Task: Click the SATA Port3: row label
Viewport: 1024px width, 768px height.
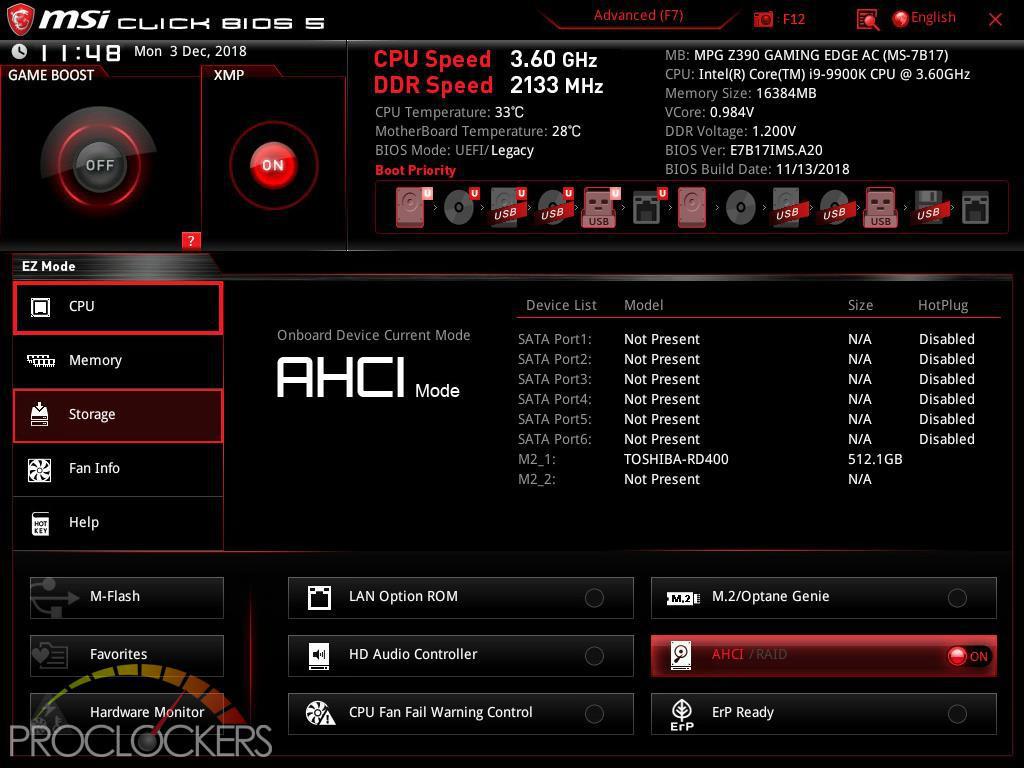Action: [554, 379]
